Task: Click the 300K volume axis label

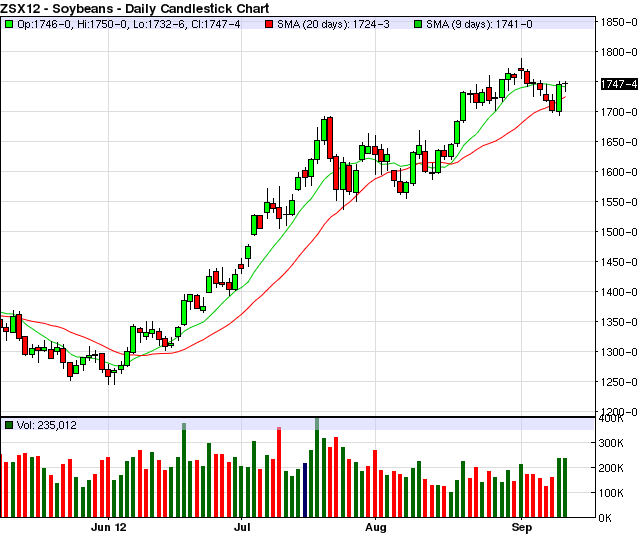Action: [x=611, y=443]
